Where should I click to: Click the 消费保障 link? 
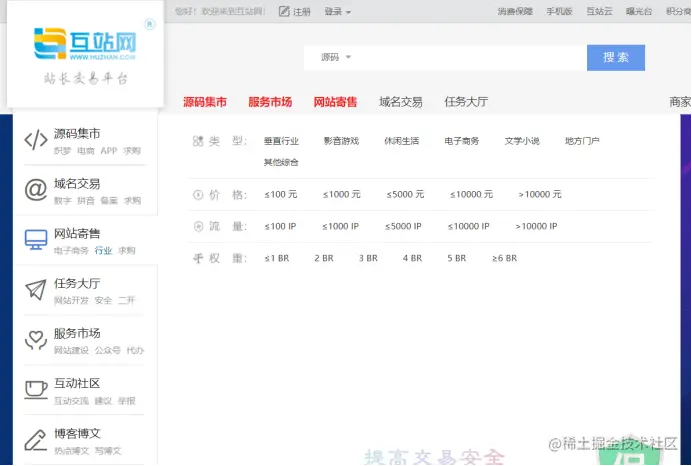pyautogui.click(x=515, y=11)
